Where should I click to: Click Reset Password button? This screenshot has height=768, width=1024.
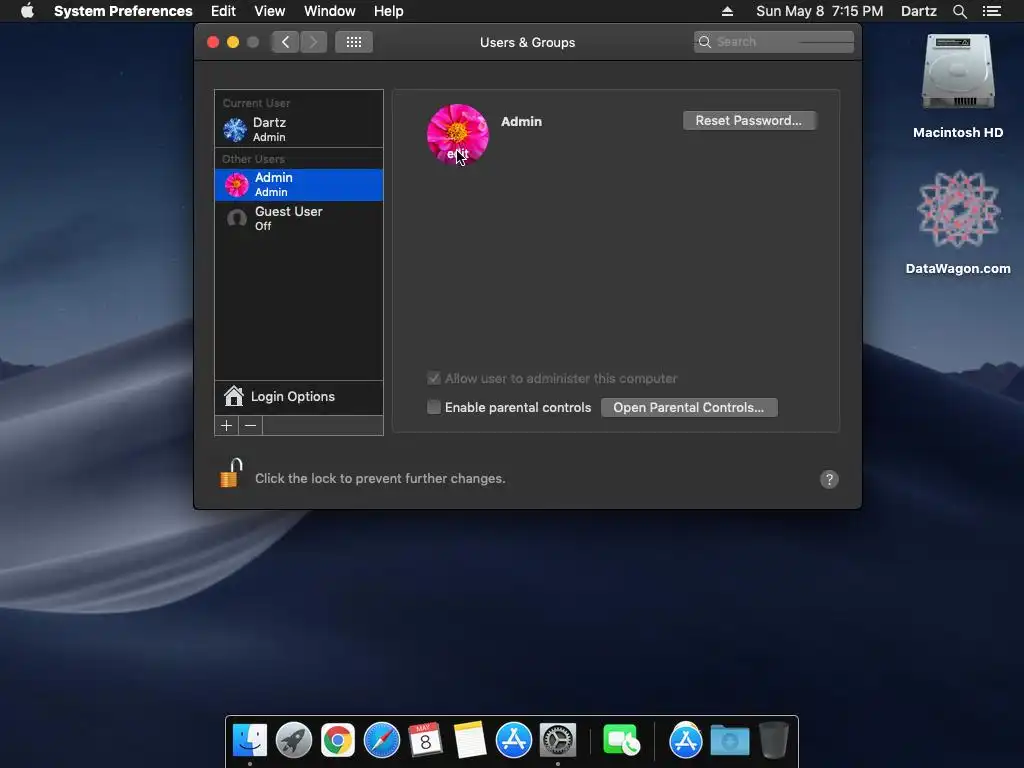pyautogui.click(x=748, y=121)
